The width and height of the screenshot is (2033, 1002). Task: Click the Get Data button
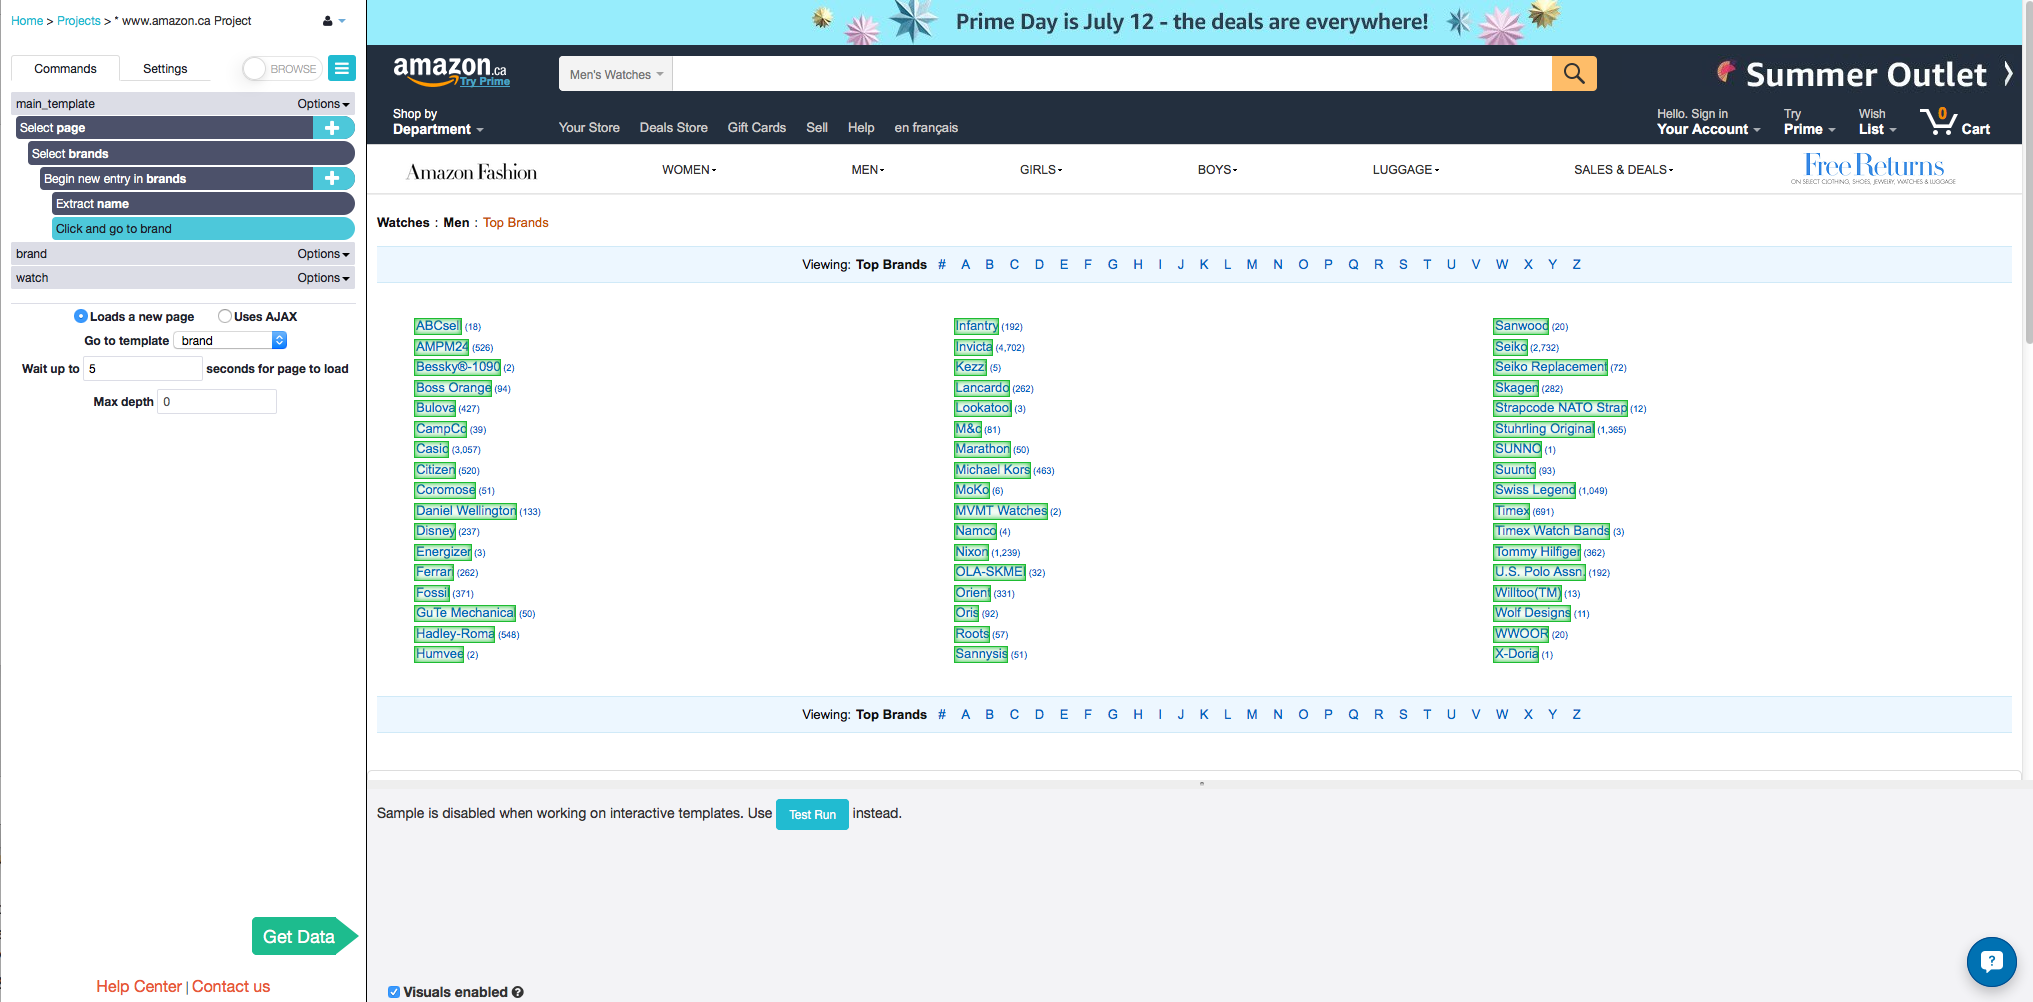pos(303,937)
